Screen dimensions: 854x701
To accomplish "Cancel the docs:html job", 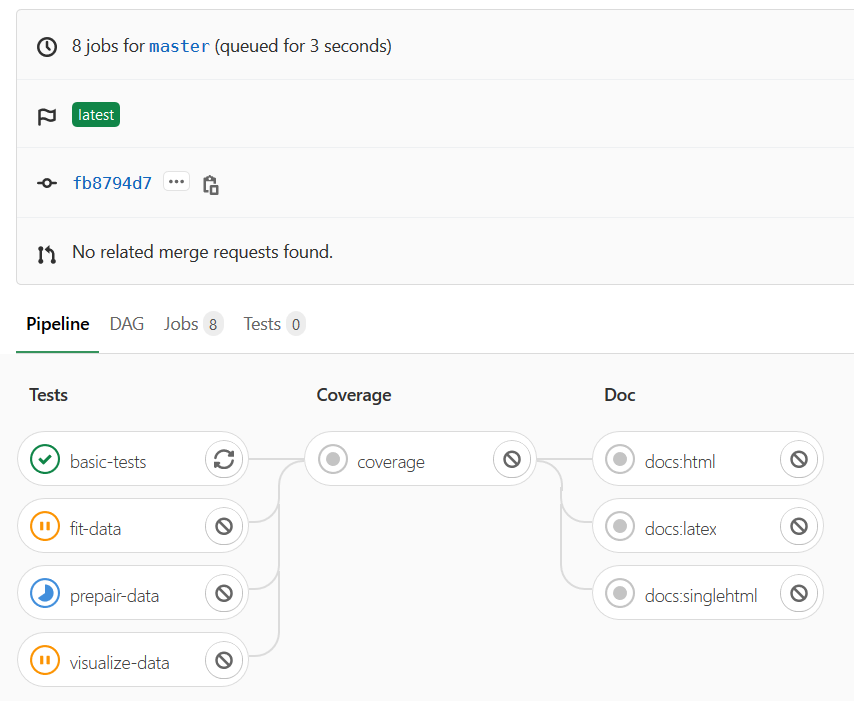I will 798,459.
